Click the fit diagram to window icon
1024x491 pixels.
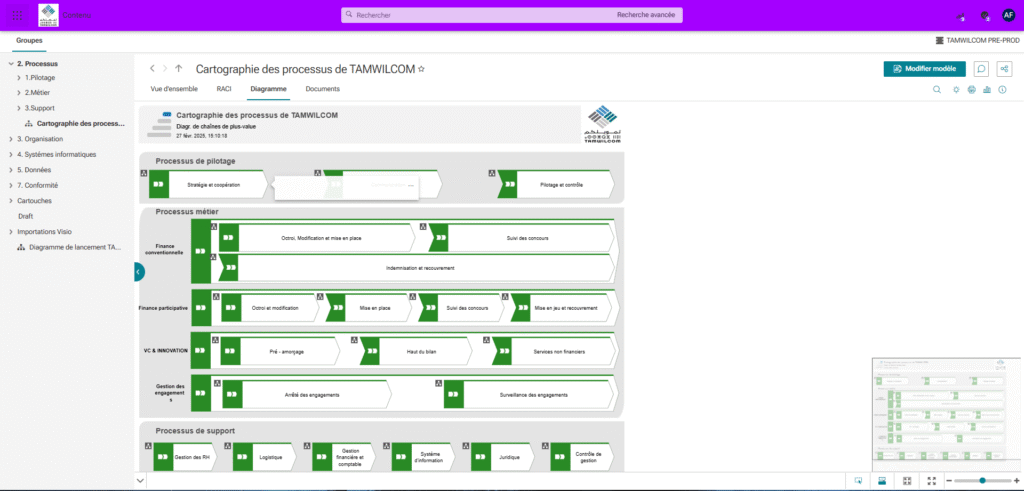tap(907, 481)
